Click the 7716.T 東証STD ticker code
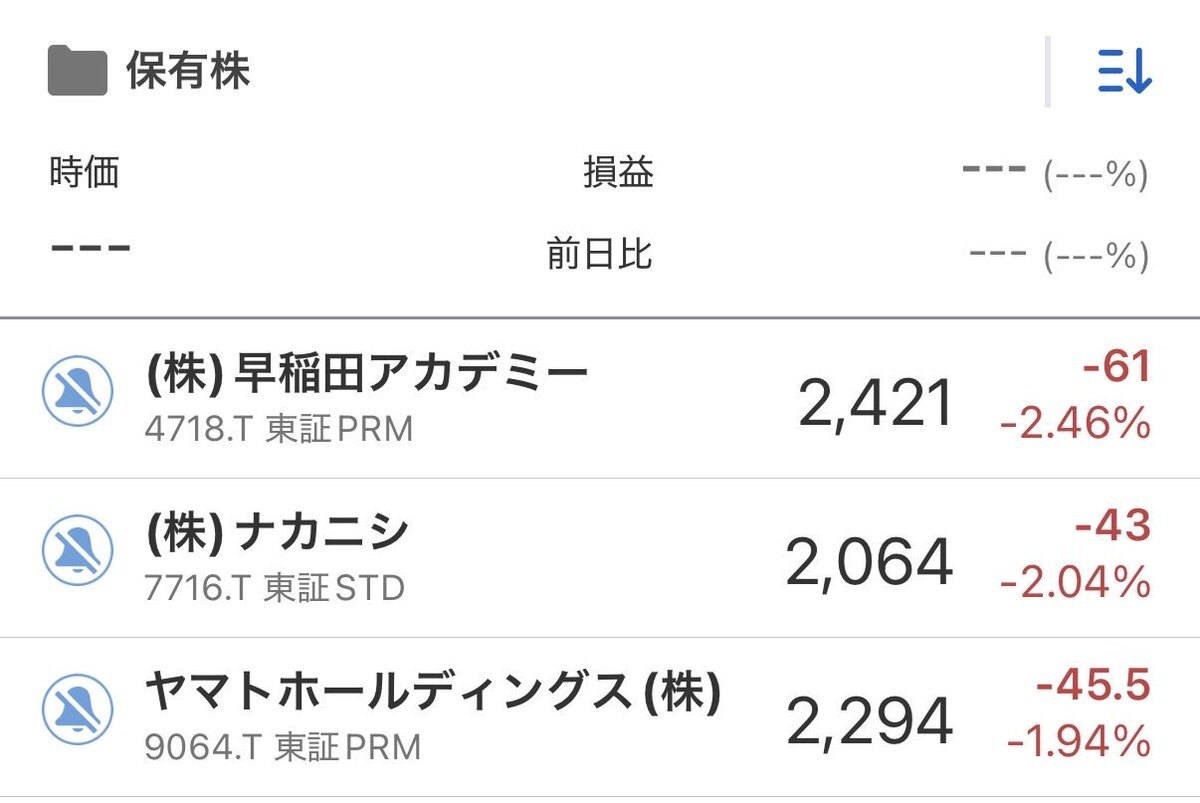 pos(275,588)
